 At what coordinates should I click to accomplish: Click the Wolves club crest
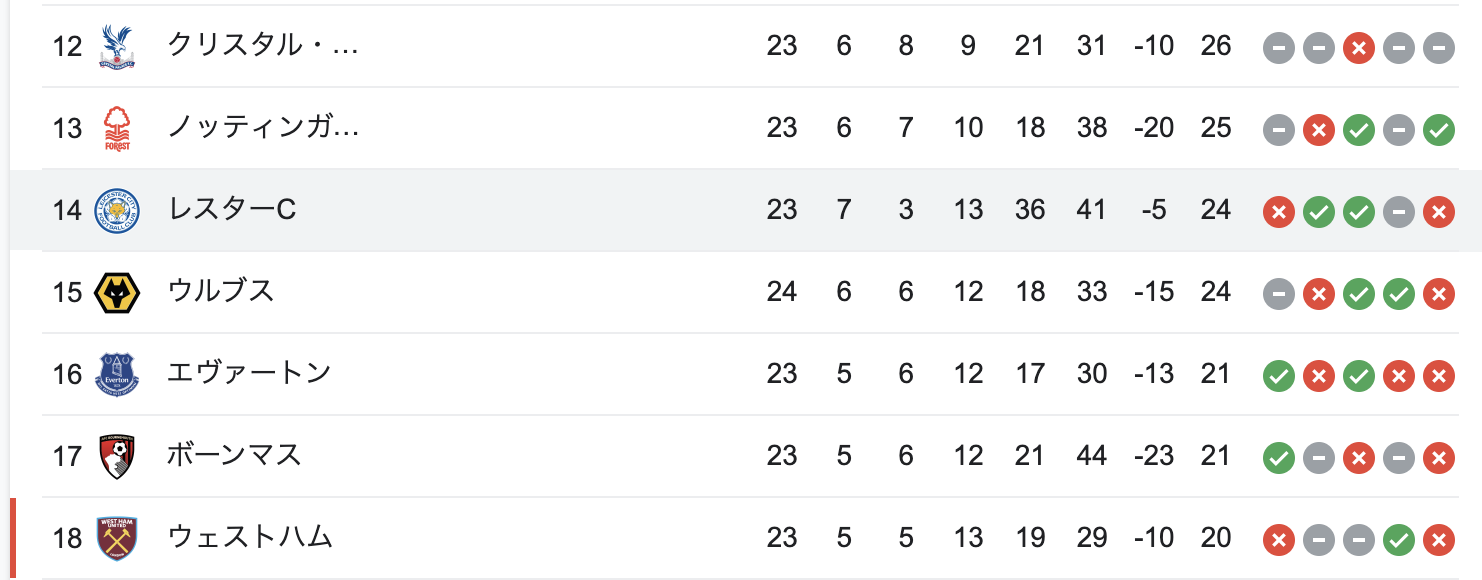[x=117, y=292]
